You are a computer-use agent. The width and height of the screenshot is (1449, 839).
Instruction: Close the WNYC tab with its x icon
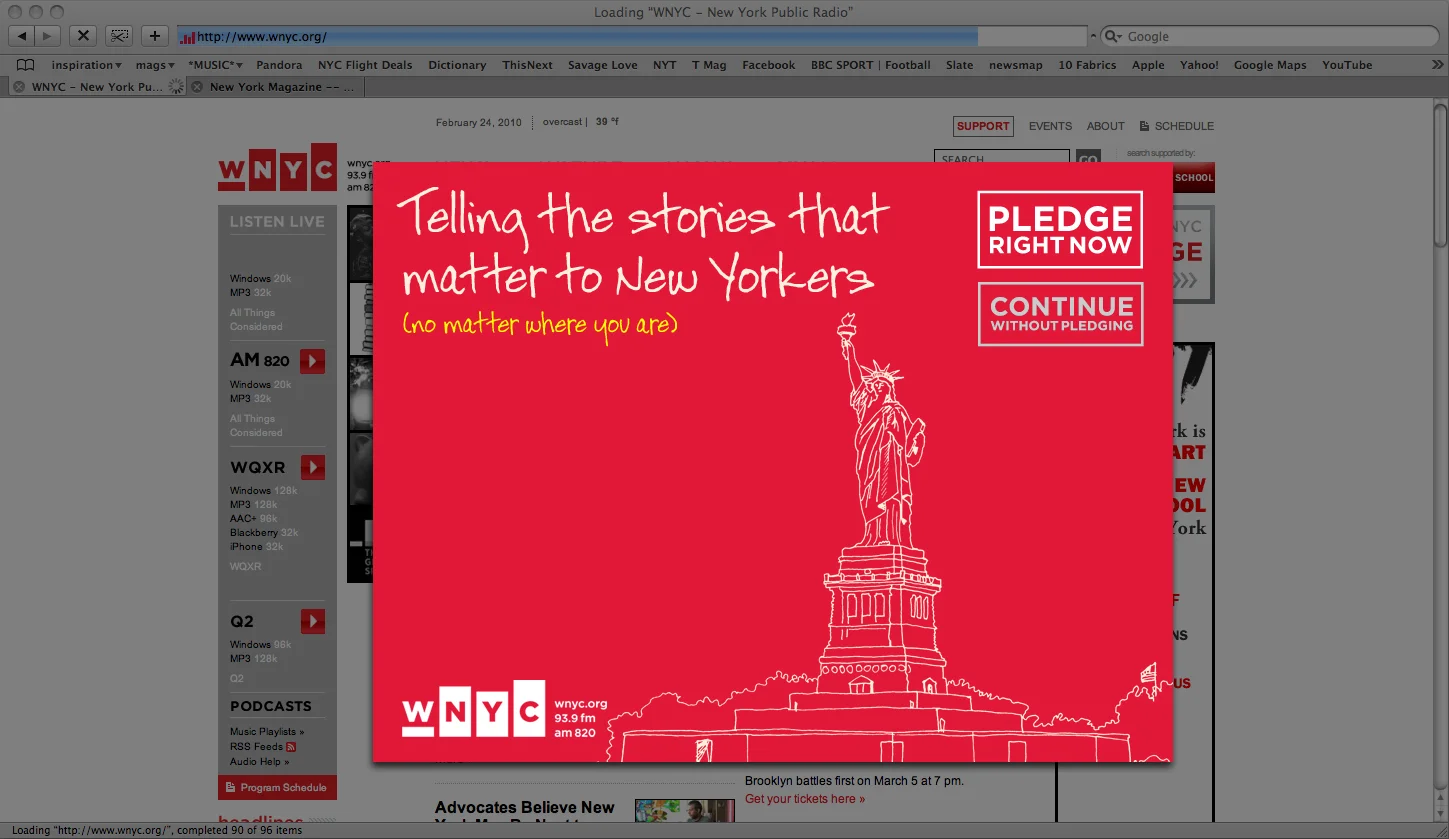point(19,87)
